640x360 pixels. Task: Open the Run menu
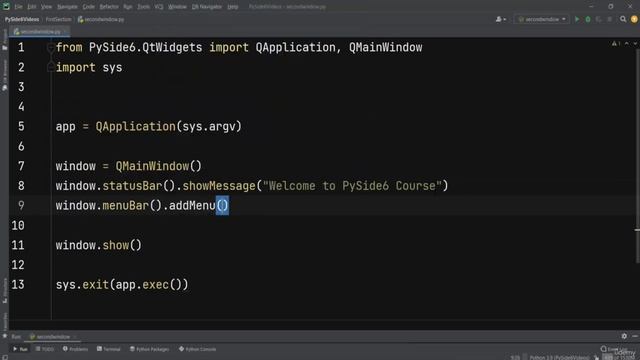tap(128, 7)
